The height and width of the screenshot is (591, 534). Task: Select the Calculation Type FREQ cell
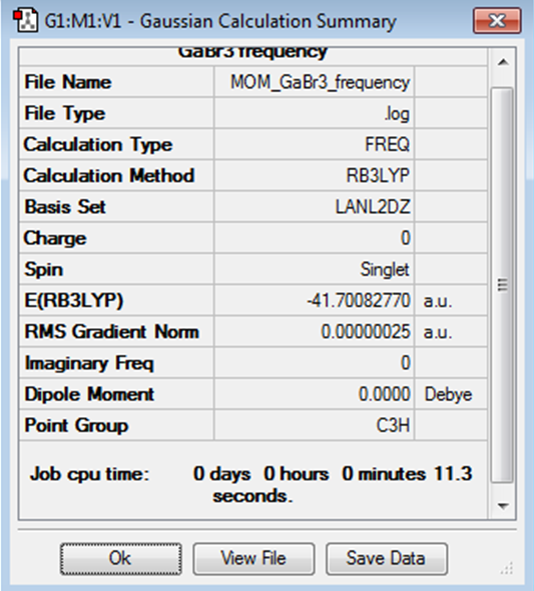point(314,144)
